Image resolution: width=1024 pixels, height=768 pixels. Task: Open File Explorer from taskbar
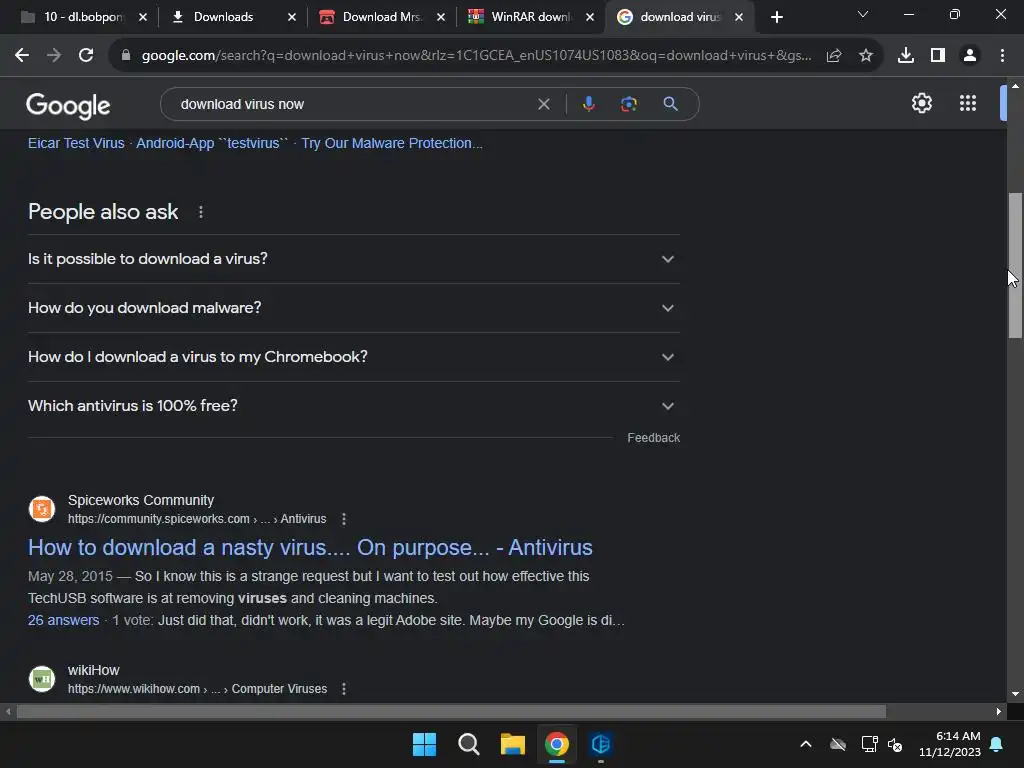[x=513, y=744]
